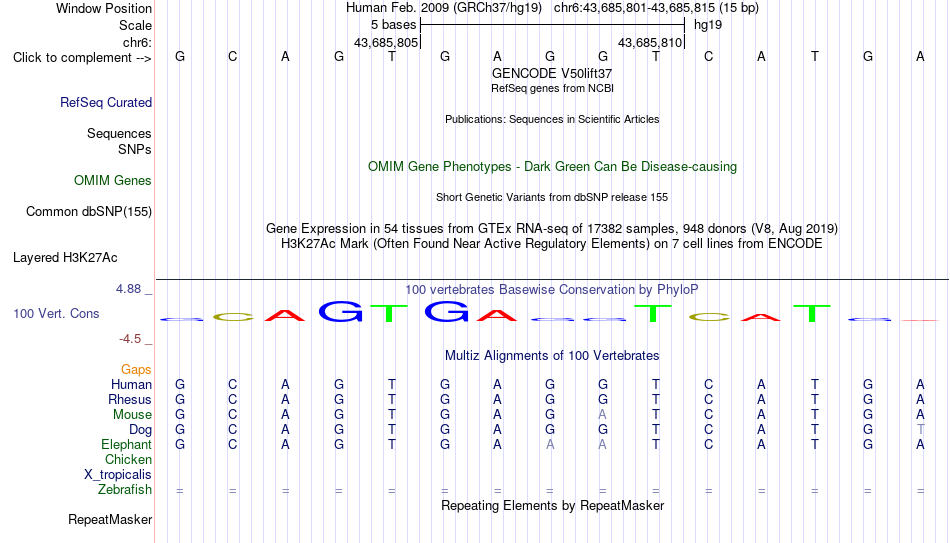Click 'Multiz Alignments of 100 Vertebrates' title

552,356
